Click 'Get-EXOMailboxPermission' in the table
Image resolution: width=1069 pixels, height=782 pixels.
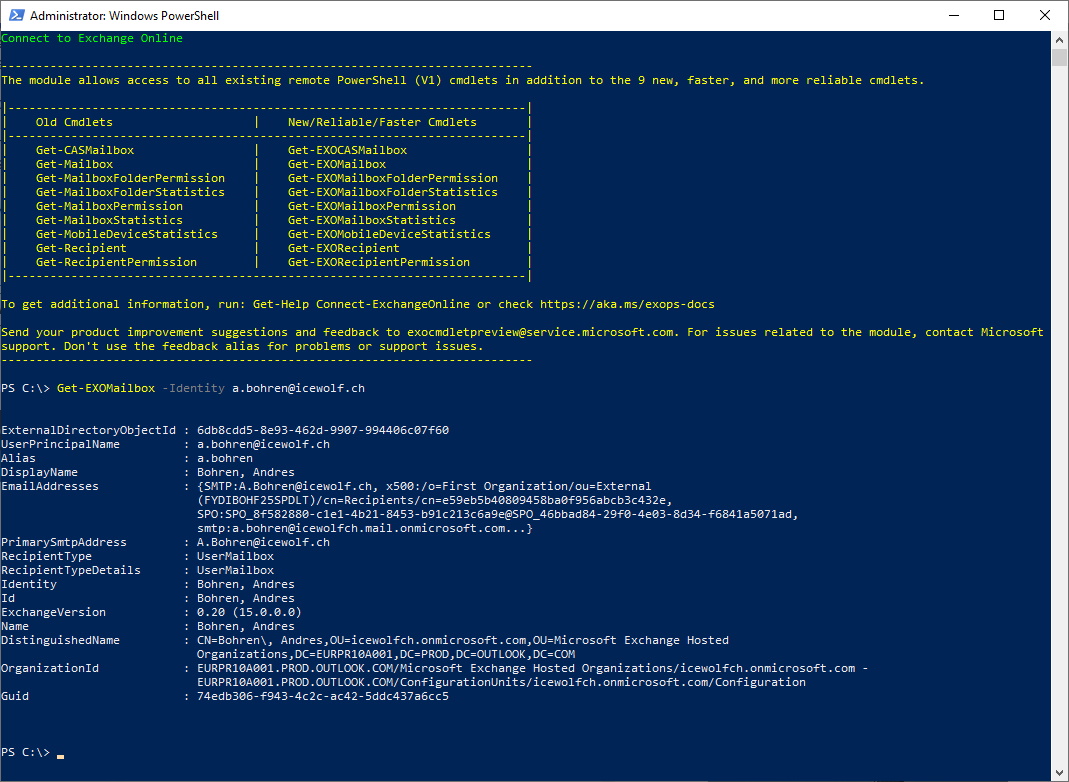click(372, 206)
